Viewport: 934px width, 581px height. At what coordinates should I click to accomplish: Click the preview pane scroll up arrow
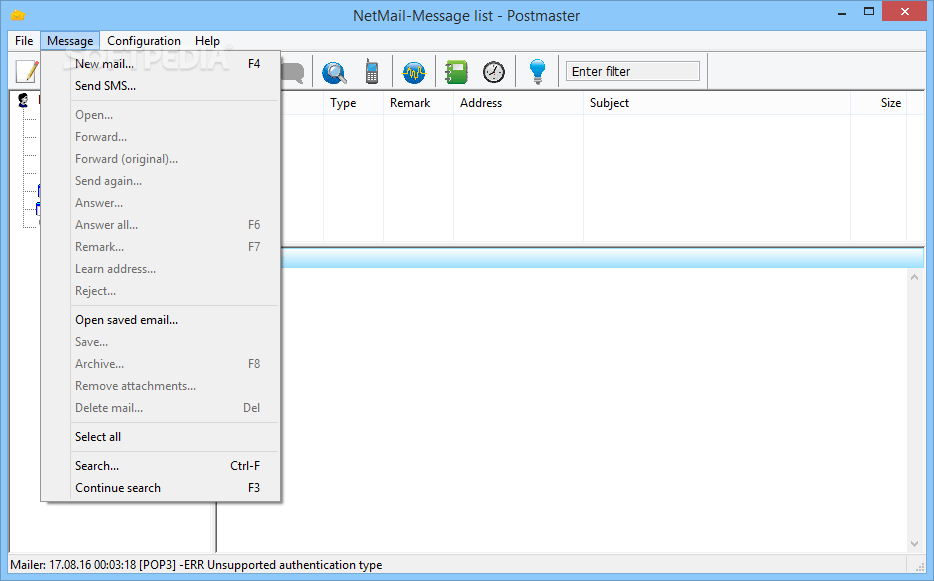(914, 277)
